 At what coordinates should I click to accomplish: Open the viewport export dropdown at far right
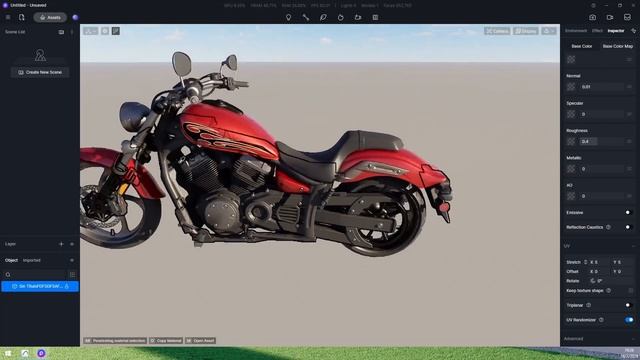click(549, 31)
